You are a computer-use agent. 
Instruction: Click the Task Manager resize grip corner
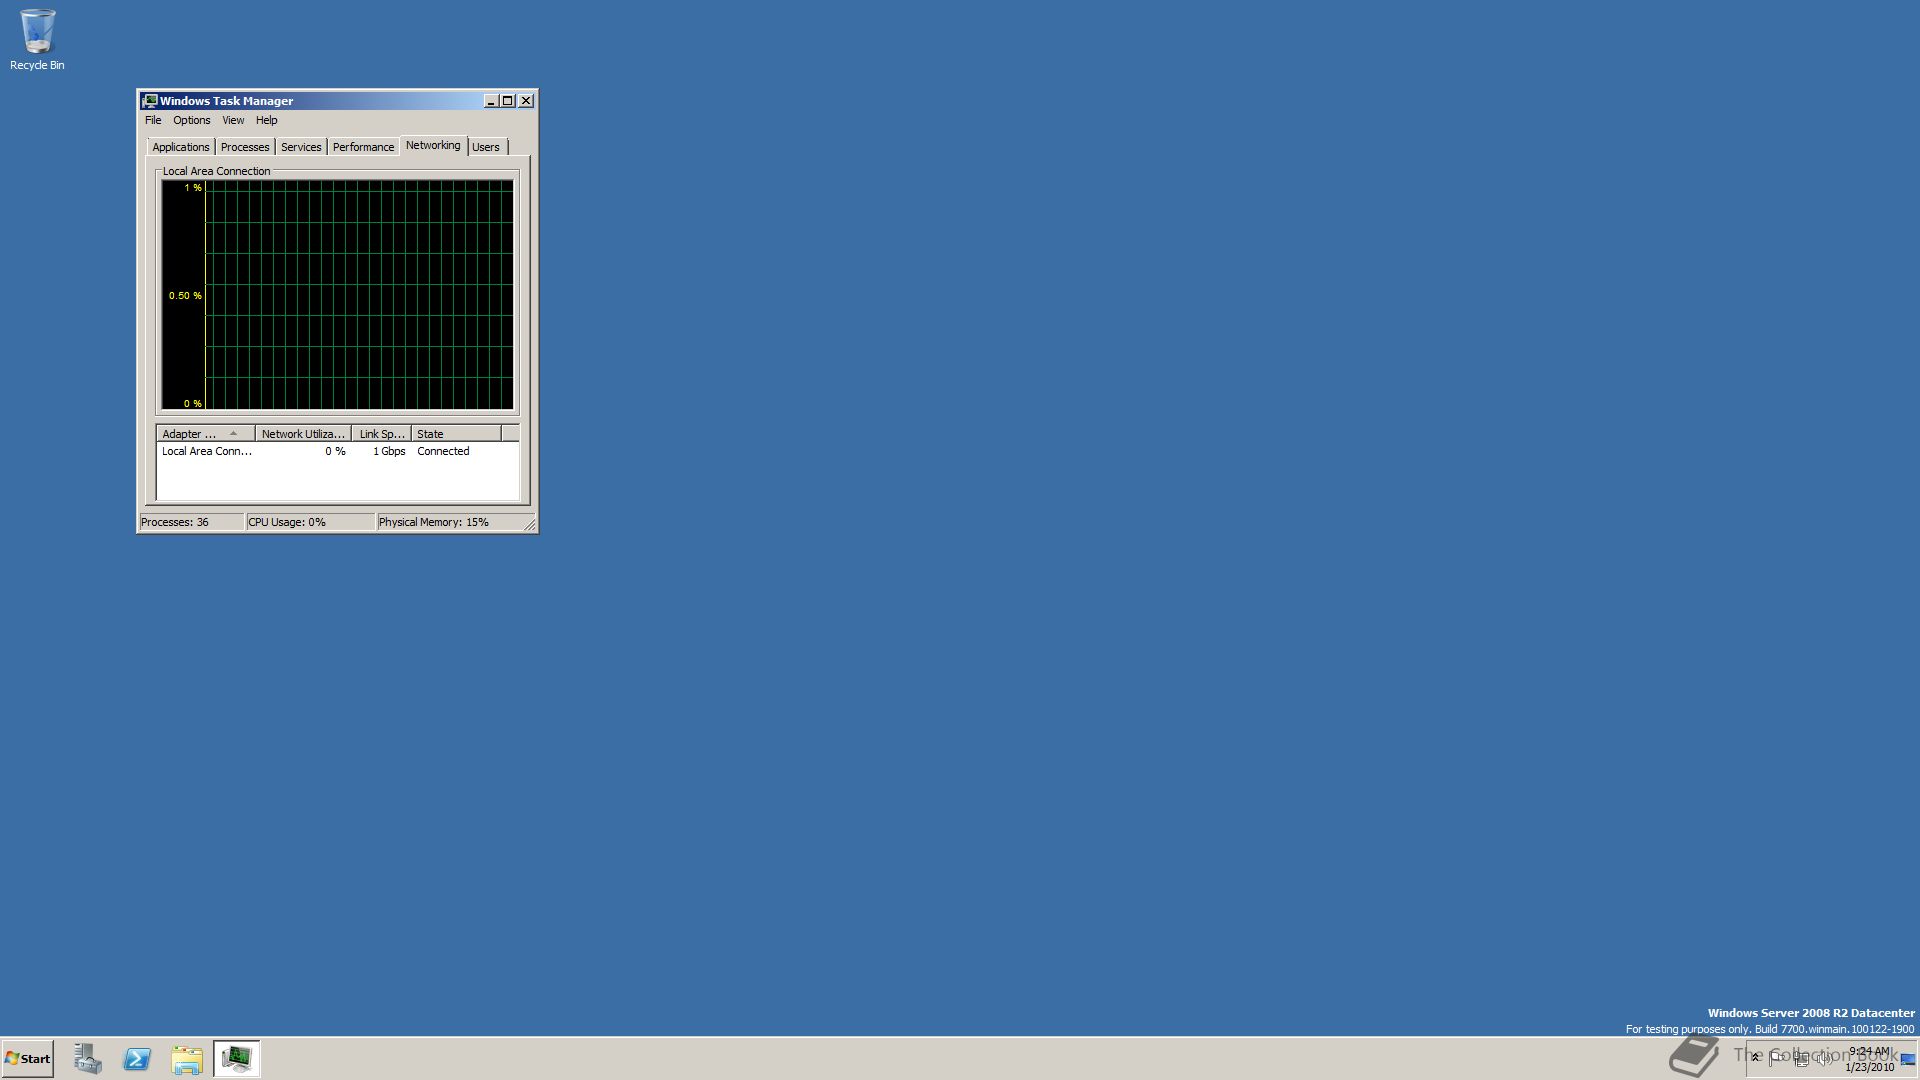(530, 524)
